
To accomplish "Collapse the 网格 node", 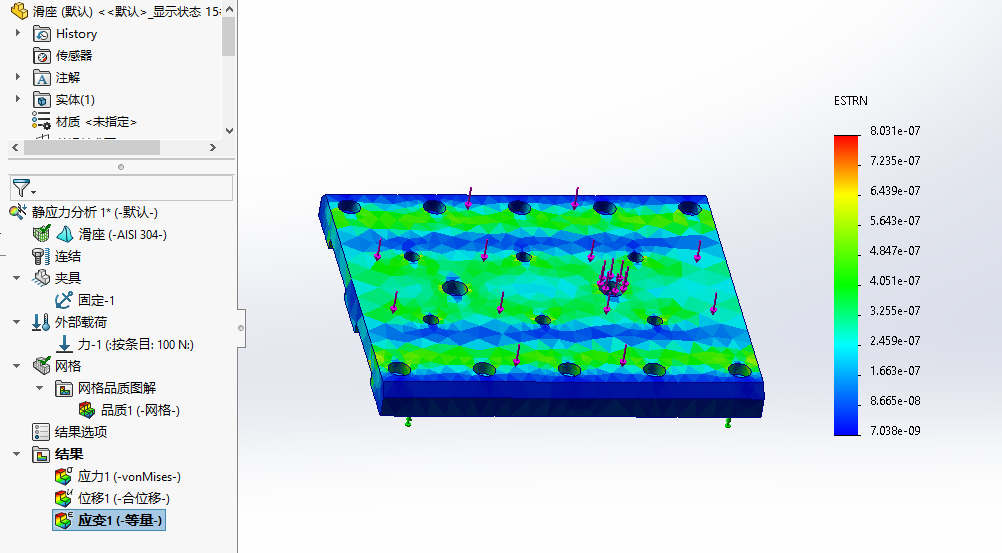I will point(17,366).
